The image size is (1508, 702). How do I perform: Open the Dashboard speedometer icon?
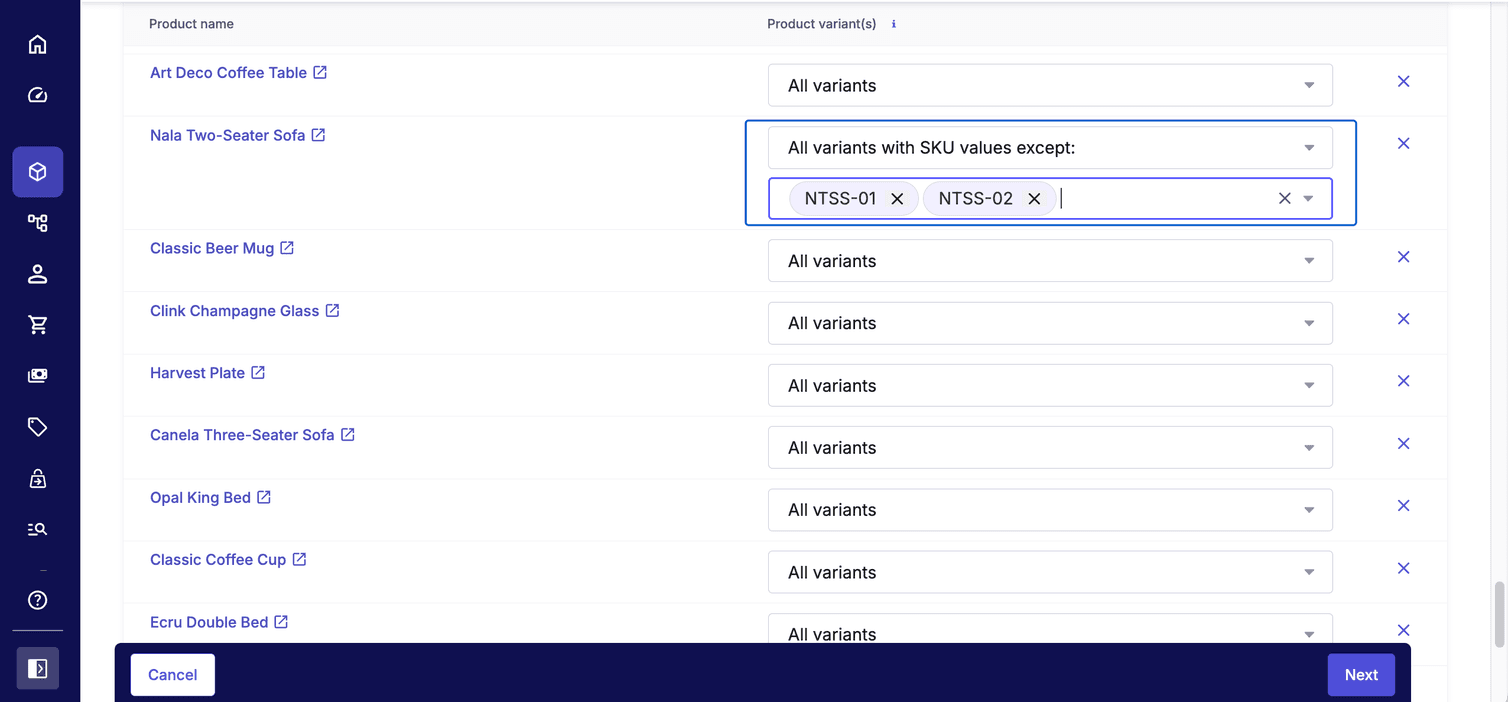37,94
